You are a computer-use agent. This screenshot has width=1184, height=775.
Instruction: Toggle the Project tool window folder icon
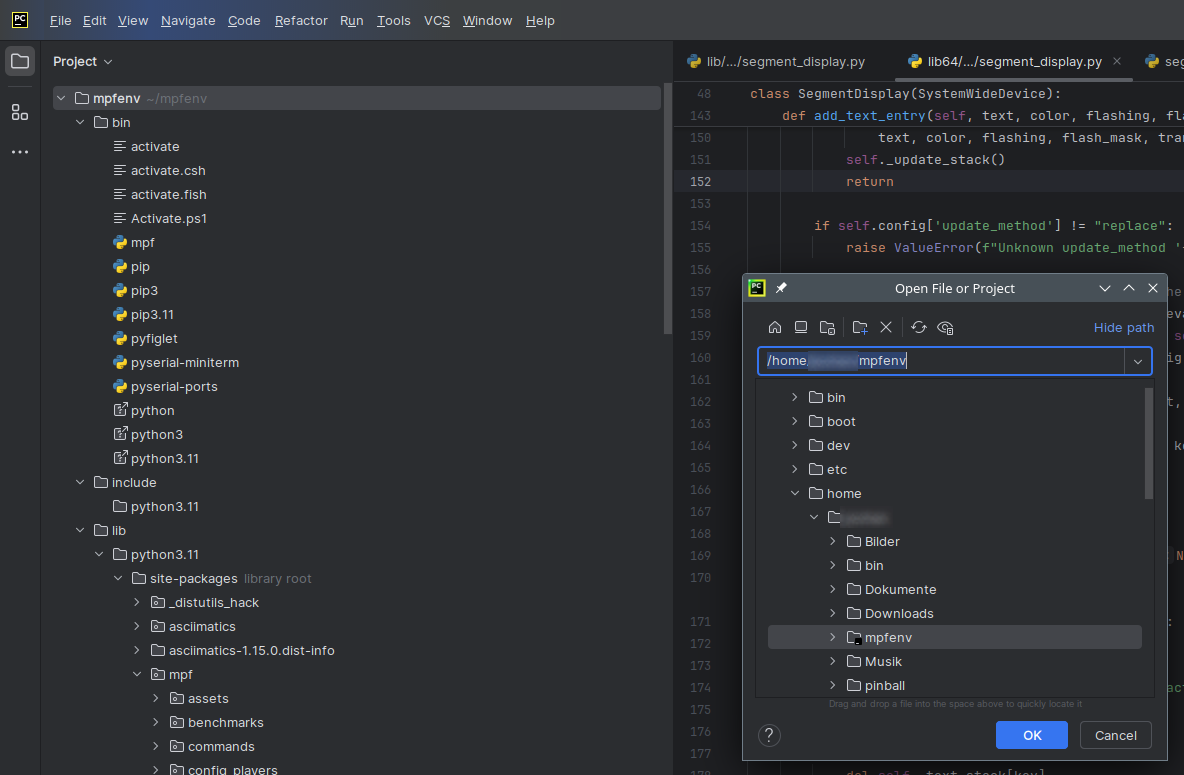tap(20, 61)
